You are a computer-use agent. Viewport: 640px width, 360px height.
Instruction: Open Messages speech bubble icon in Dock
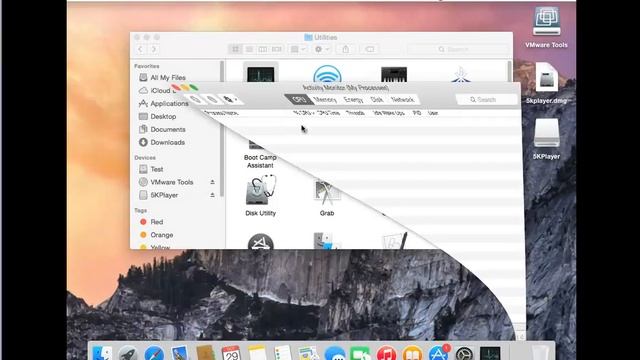[x=334, y=353]
